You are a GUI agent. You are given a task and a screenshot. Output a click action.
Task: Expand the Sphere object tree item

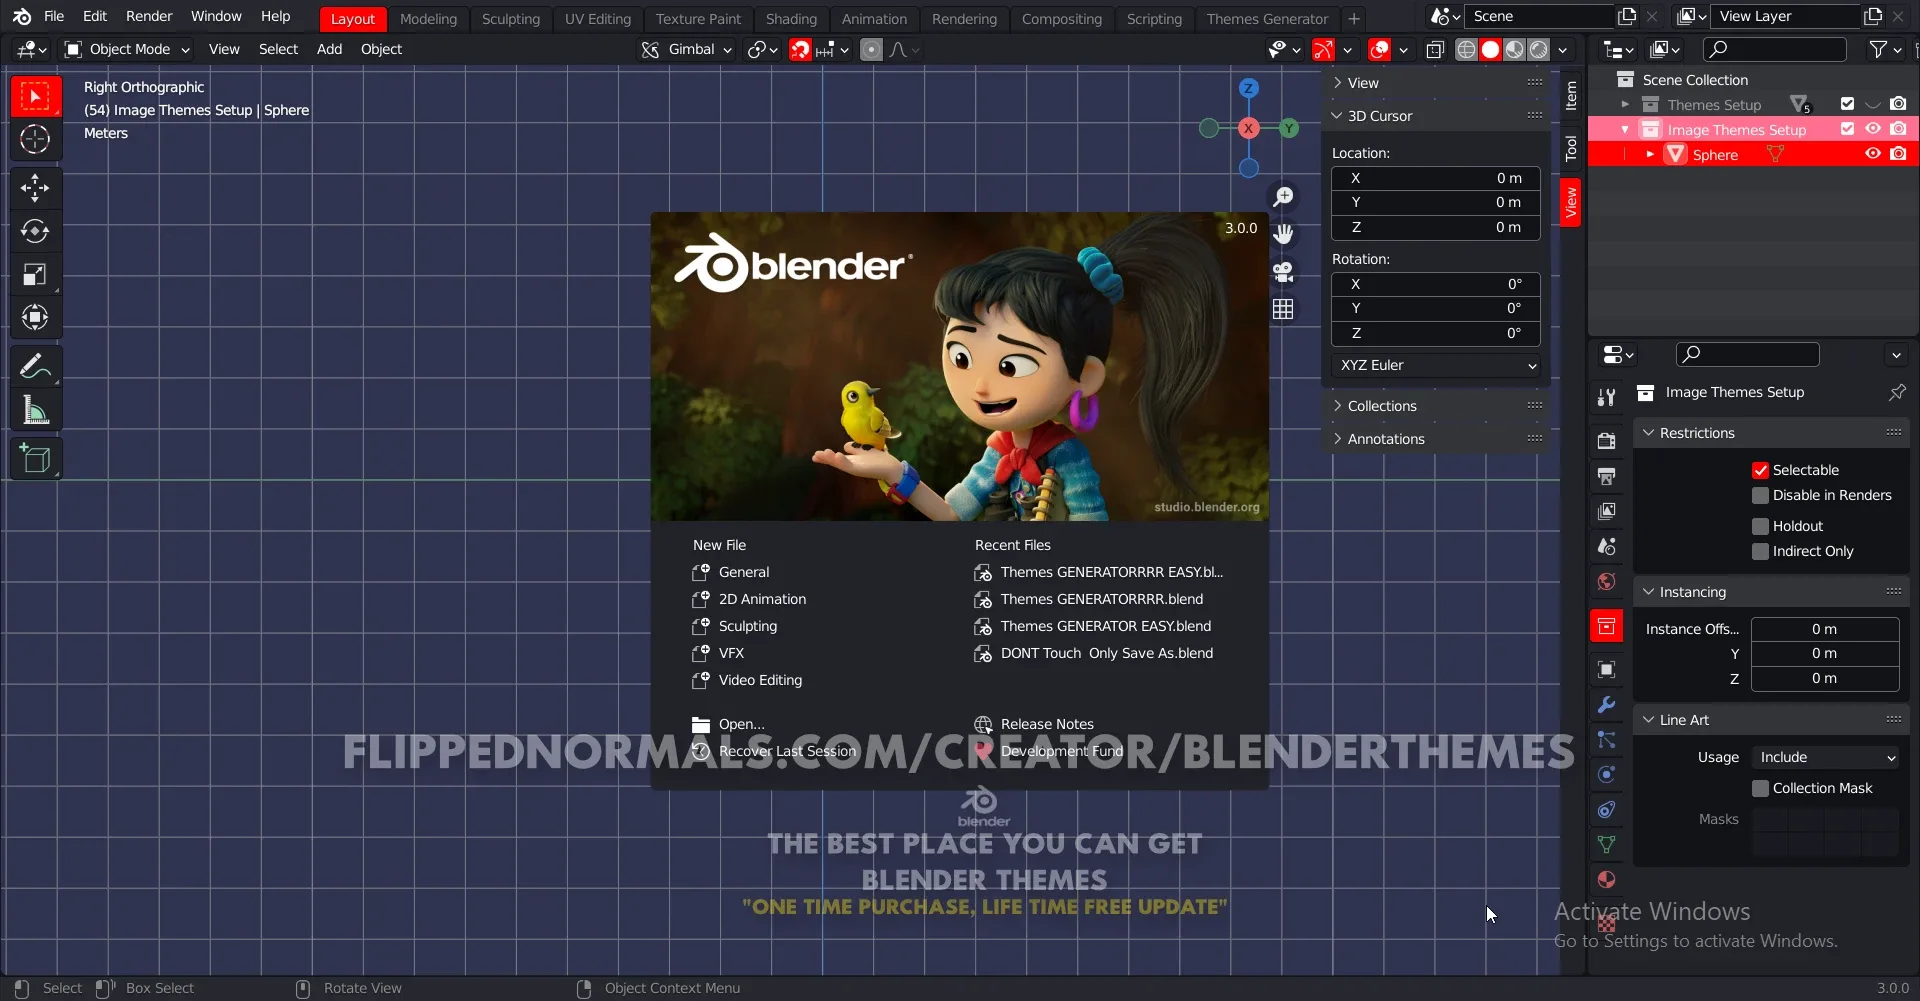1649,154
